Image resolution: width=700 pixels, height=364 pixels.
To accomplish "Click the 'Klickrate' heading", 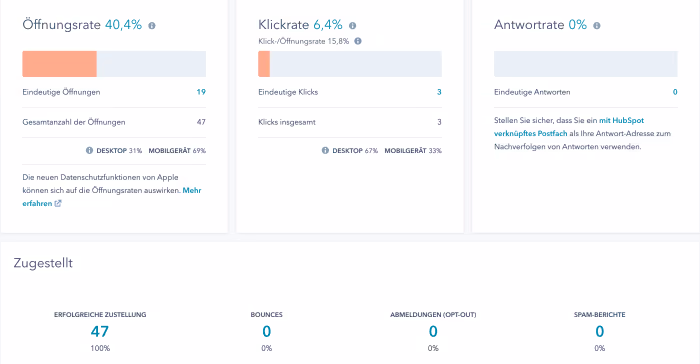I will coord(283,25).
